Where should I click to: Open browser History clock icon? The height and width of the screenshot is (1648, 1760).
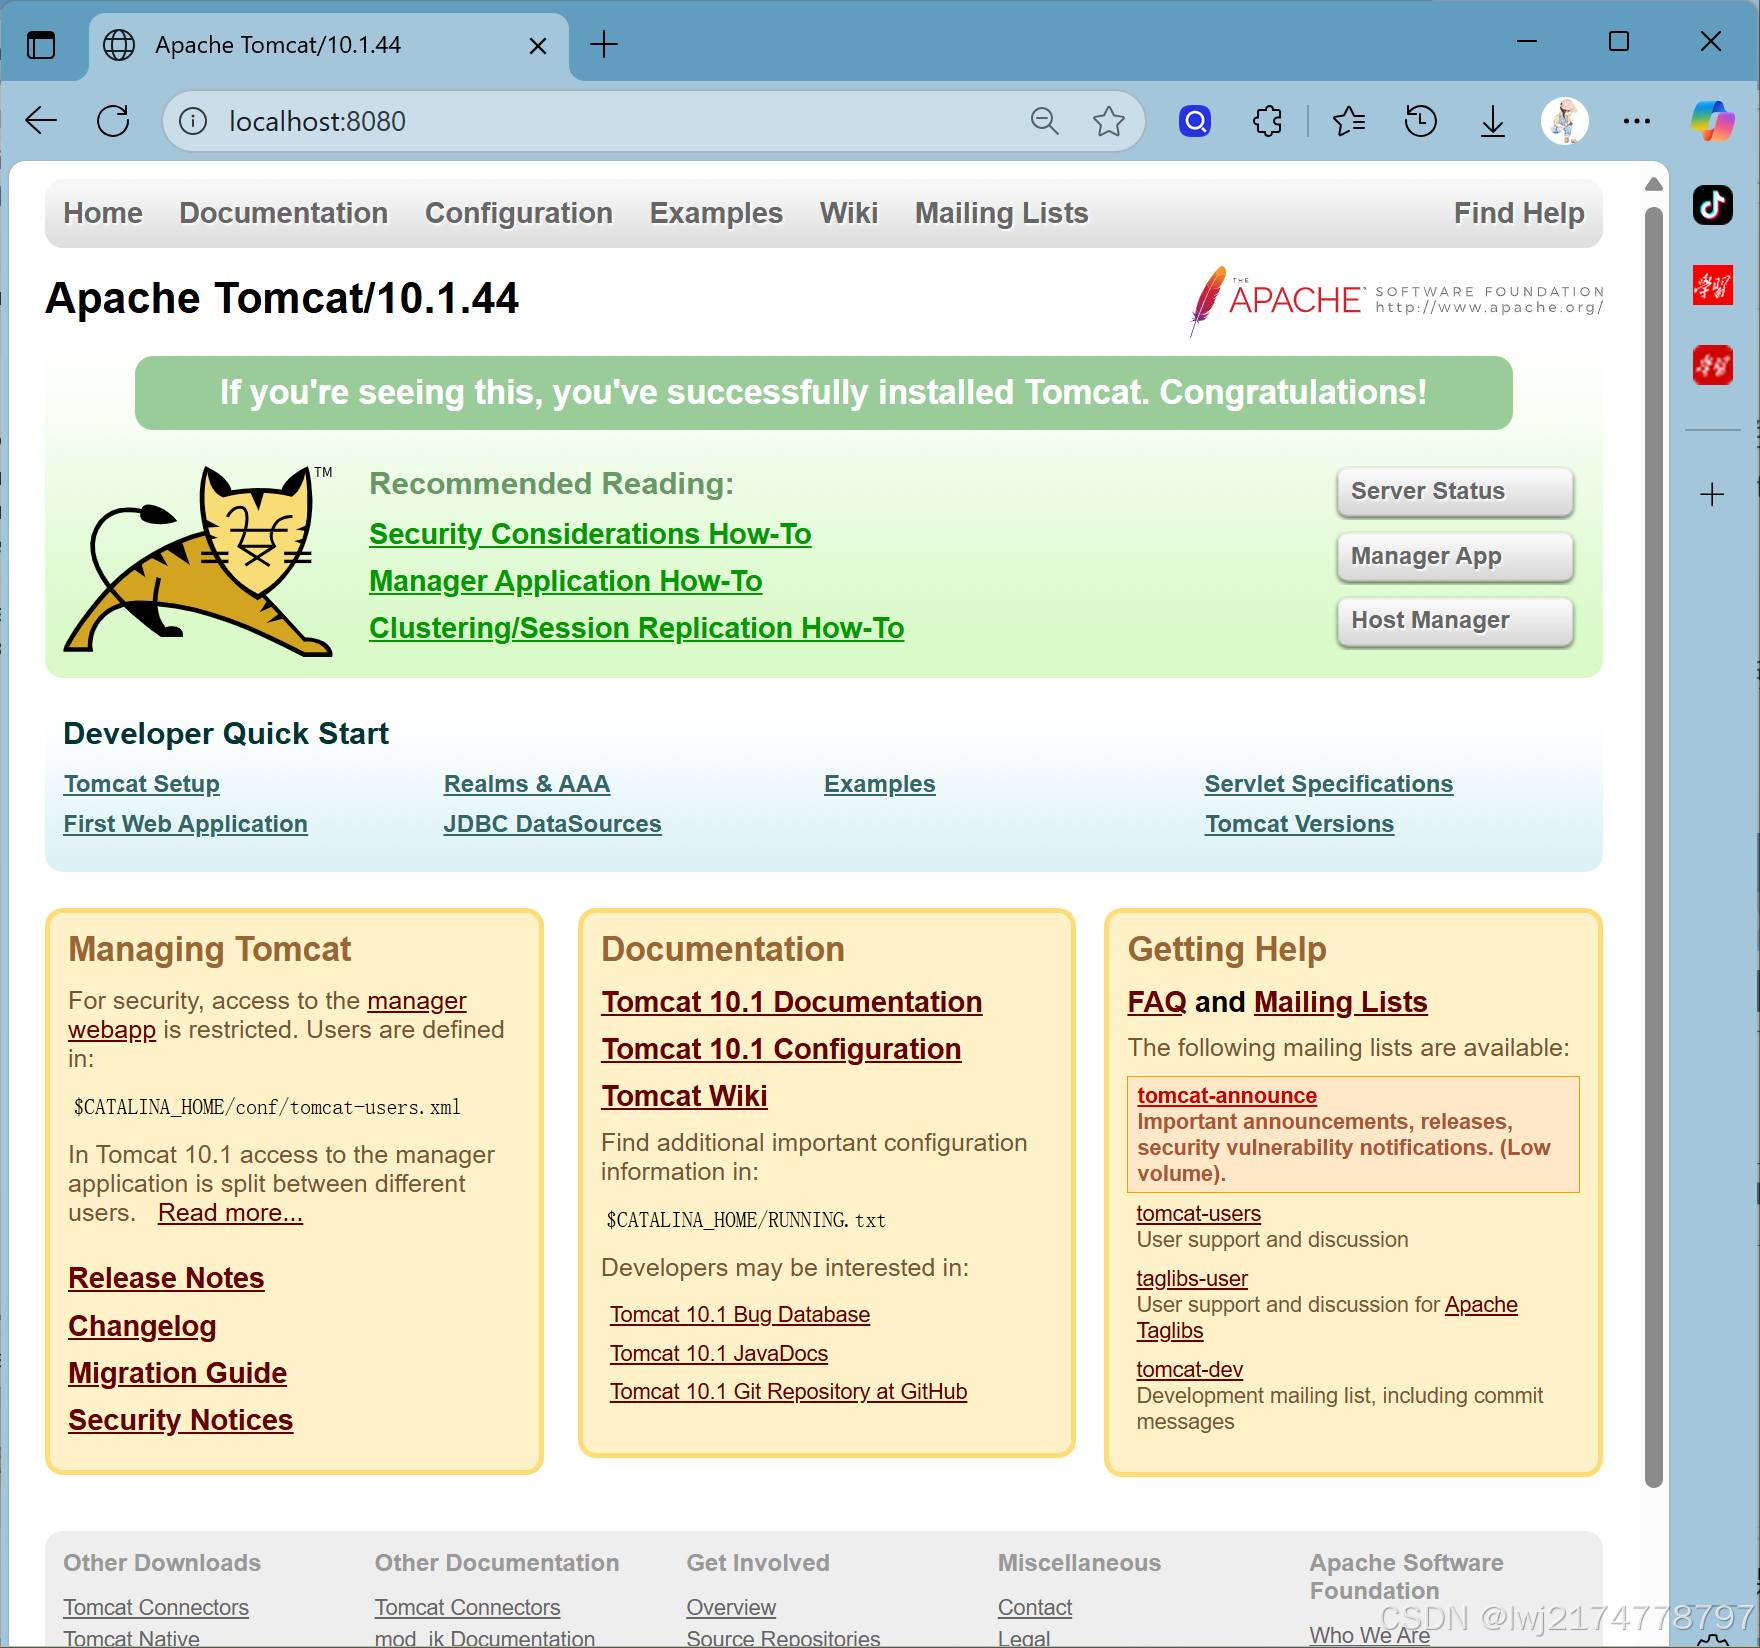(1420, 121)
